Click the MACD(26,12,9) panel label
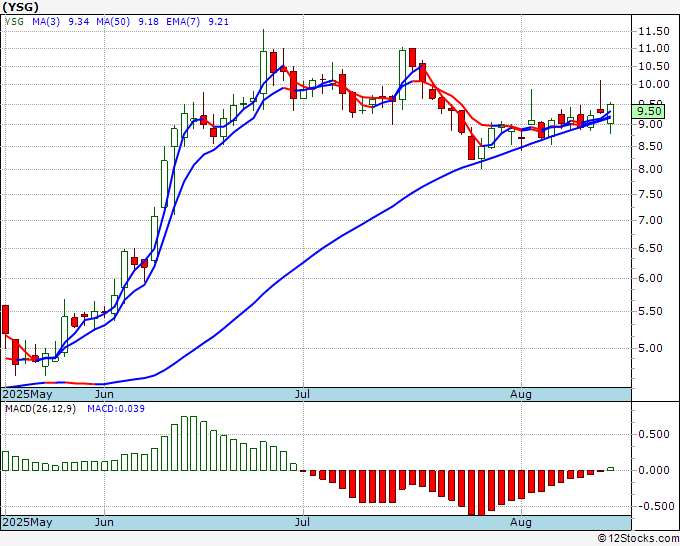The width and height of the screenshot is (680, 546). click(x=40, y=409)
